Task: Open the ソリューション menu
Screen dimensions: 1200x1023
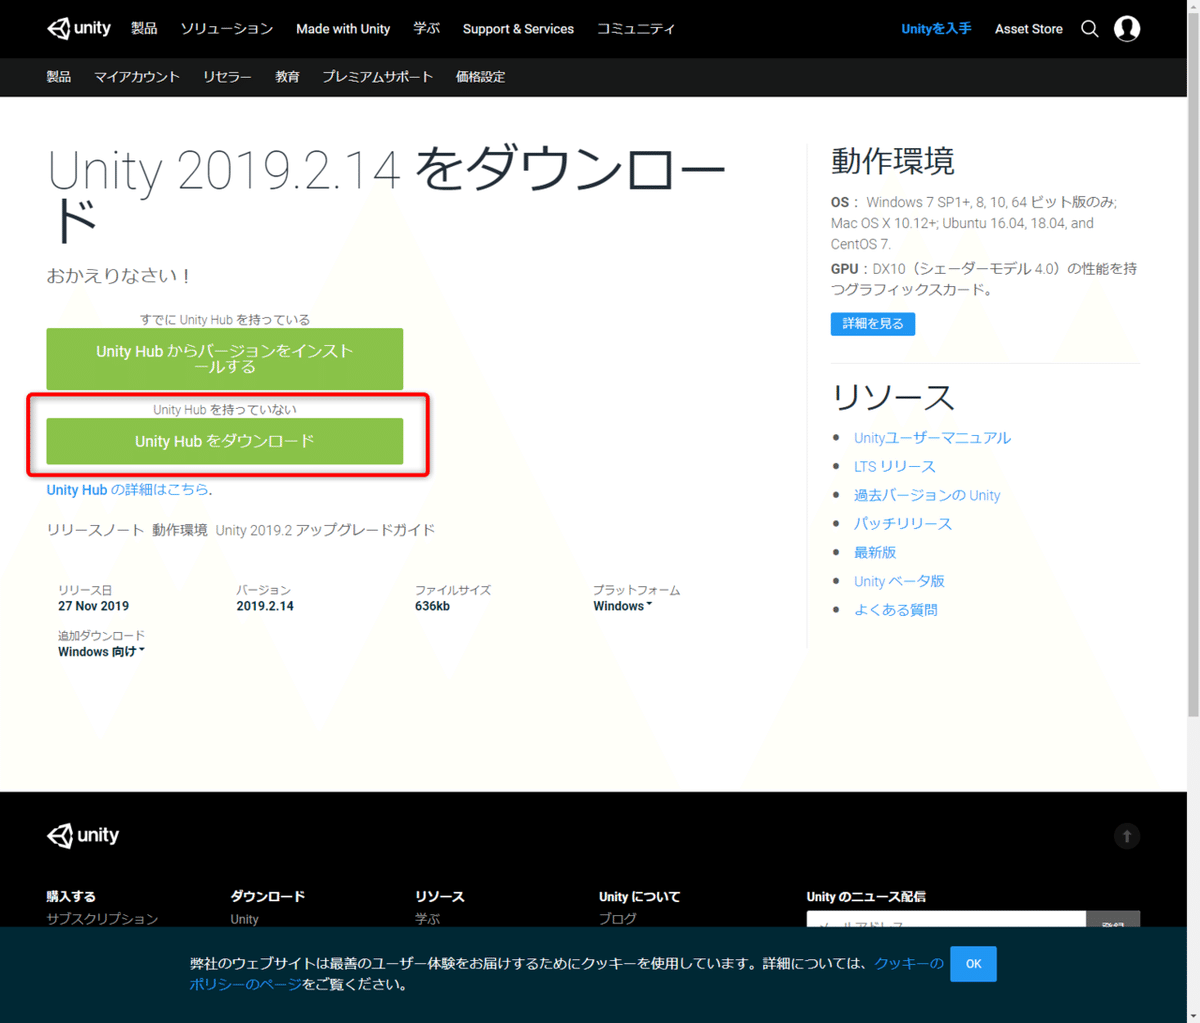Action: (x=227, y=29)
